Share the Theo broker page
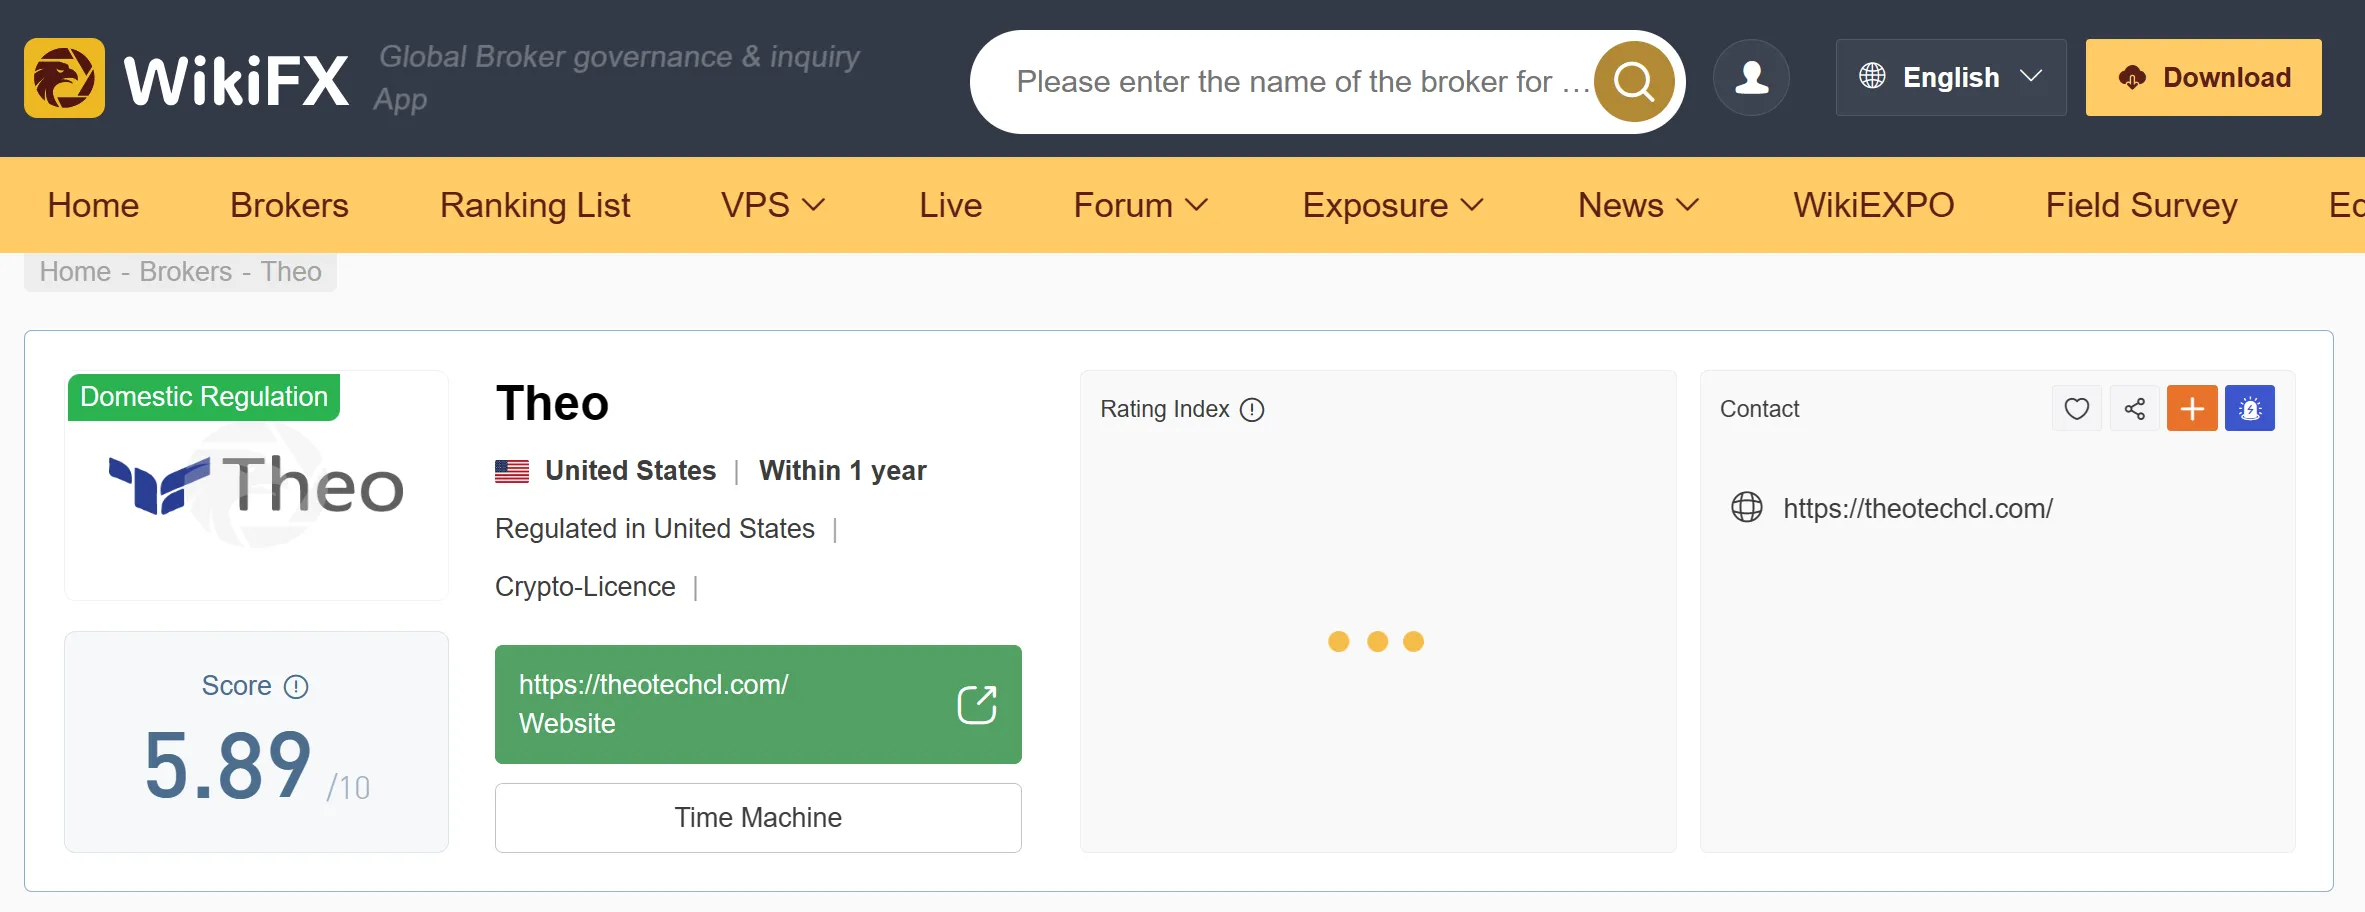Viewport: 2365px width, 912px height. 2135,408
